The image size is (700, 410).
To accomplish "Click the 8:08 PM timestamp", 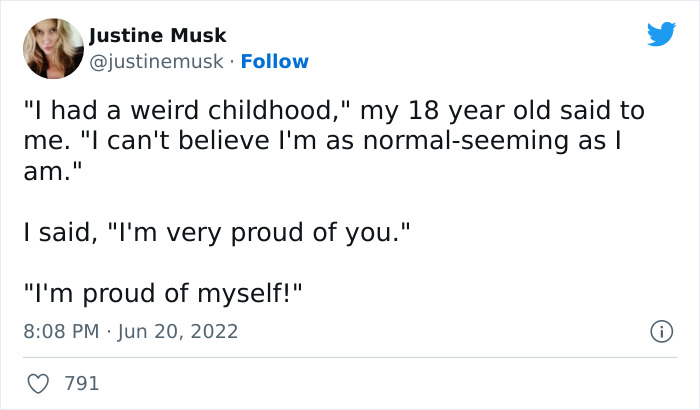I will pos(59,331).
